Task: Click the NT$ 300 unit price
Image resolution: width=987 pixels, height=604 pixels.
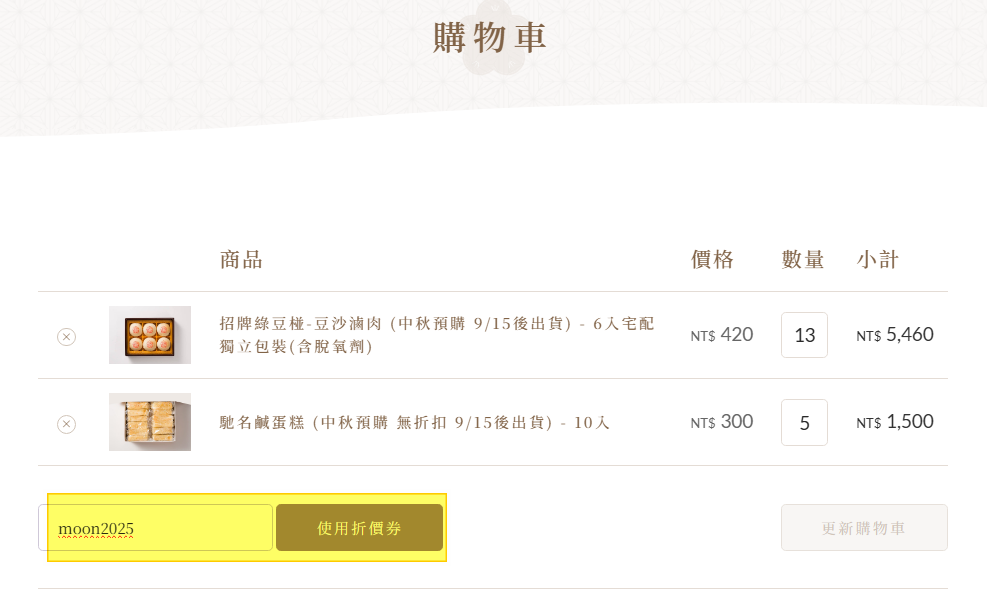Action: (x=722, y=422)
